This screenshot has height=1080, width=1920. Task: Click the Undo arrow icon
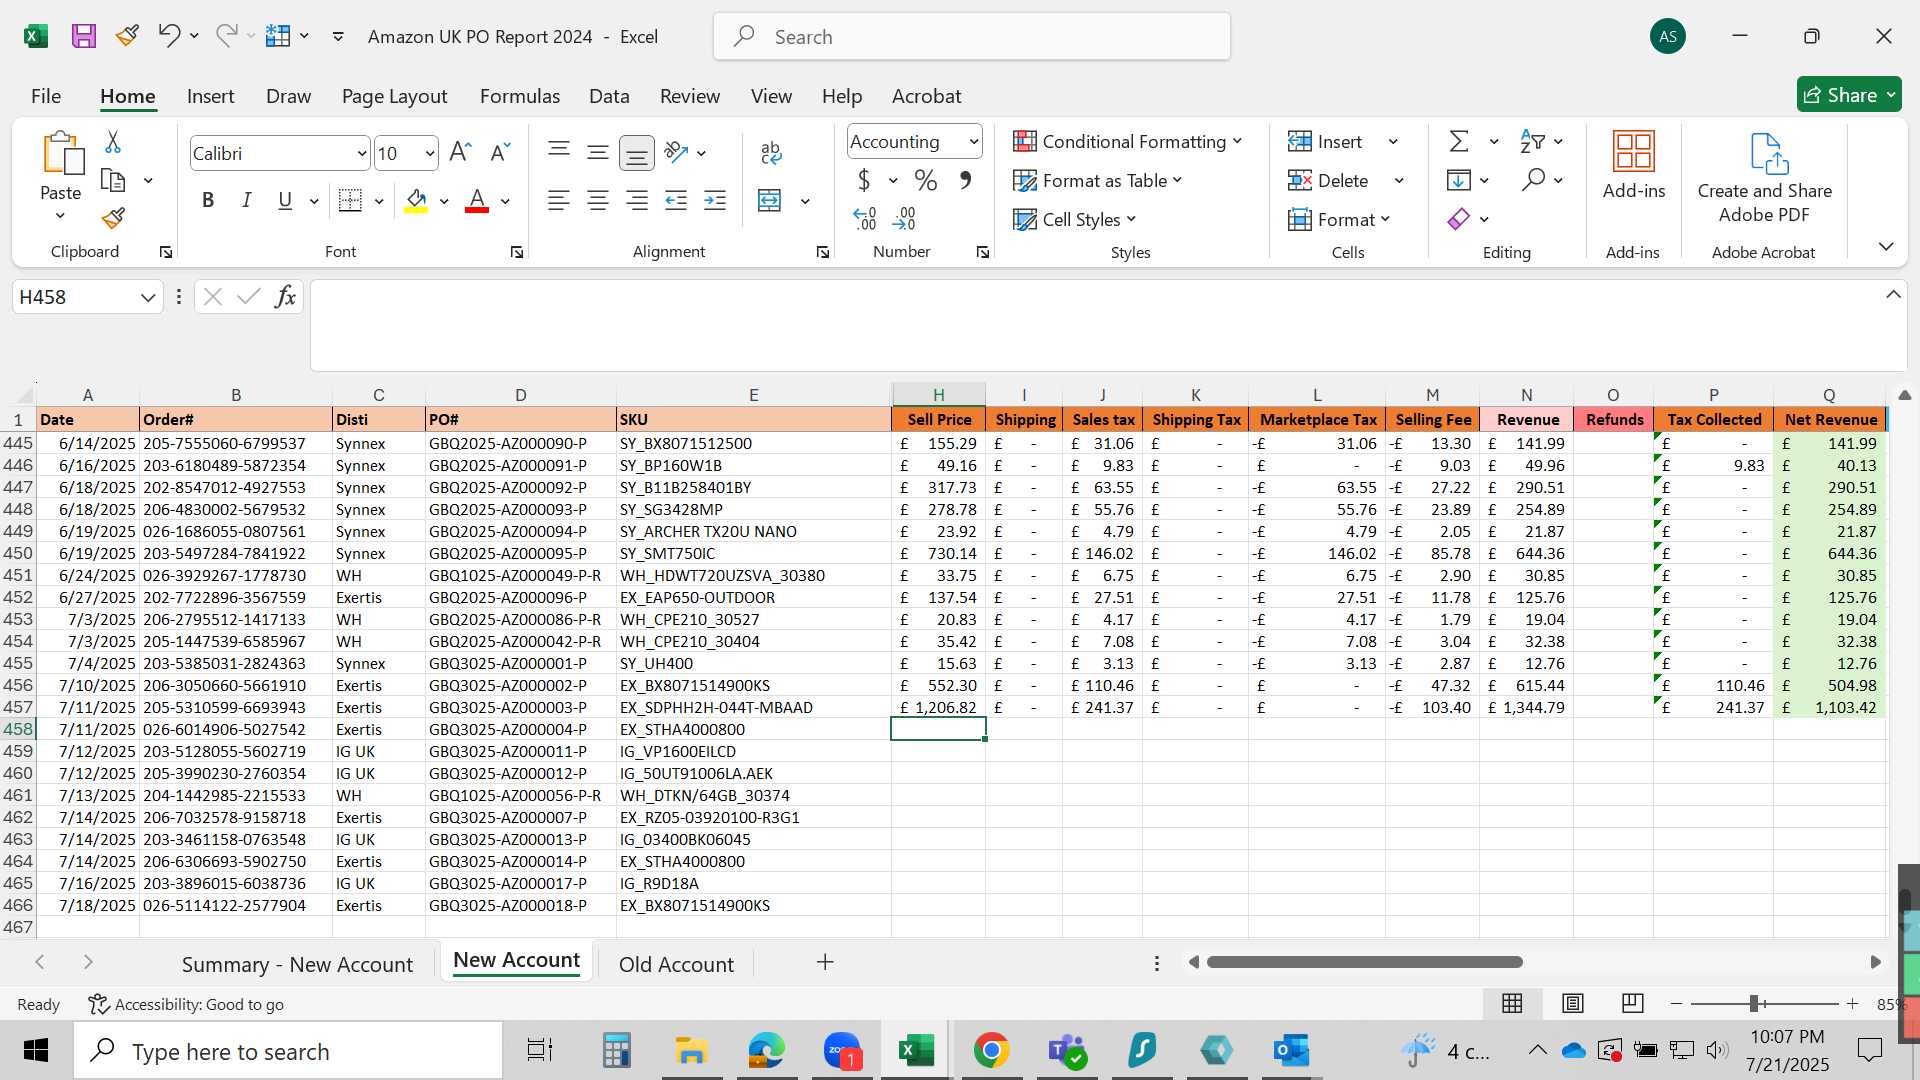[x=168, y=36]
